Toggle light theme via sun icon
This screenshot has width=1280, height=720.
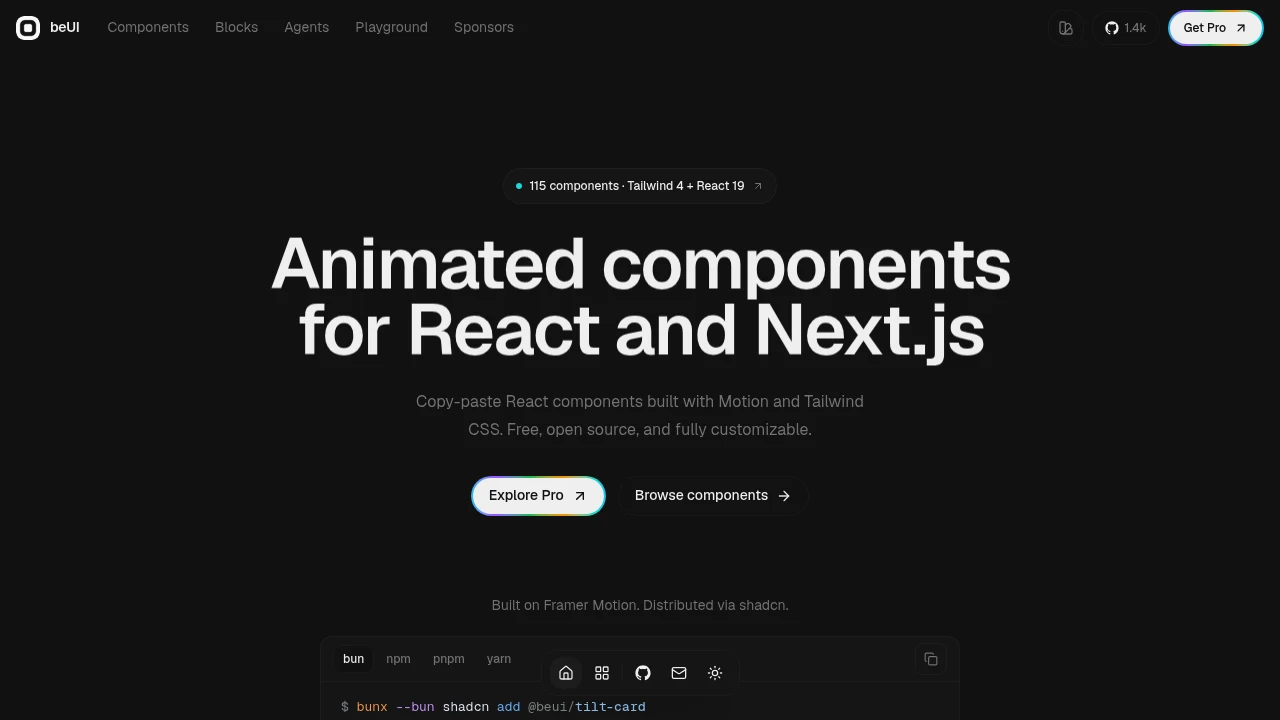[715, 673]
